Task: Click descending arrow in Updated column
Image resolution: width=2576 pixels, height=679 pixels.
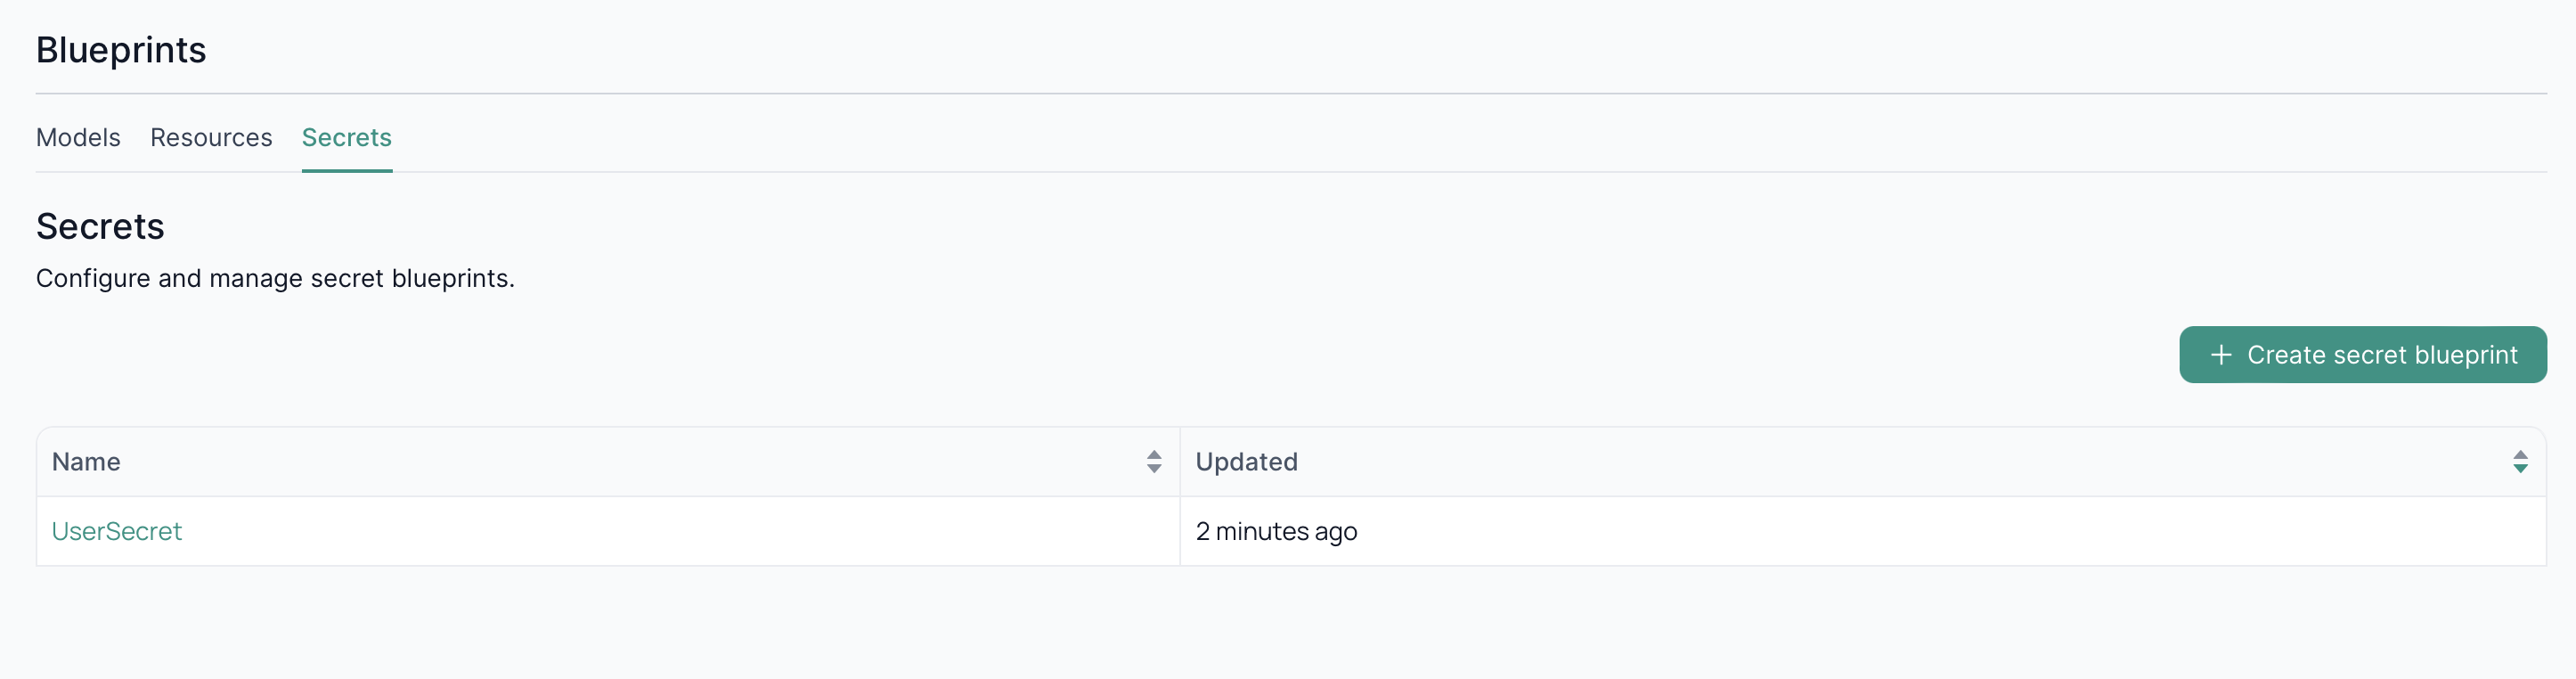Action: [2520, 468]
